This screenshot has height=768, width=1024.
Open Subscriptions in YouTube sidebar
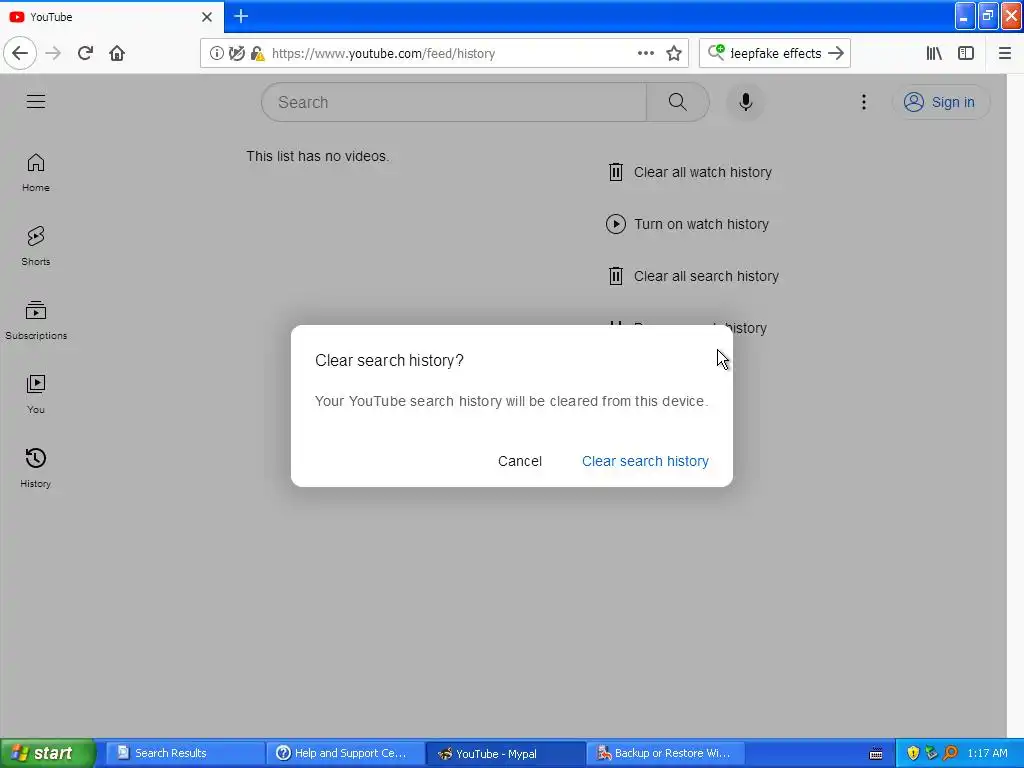(x=36, y=321)
